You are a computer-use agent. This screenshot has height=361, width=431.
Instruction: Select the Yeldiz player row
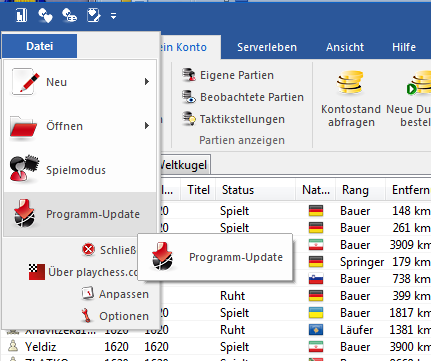(216, 347)
